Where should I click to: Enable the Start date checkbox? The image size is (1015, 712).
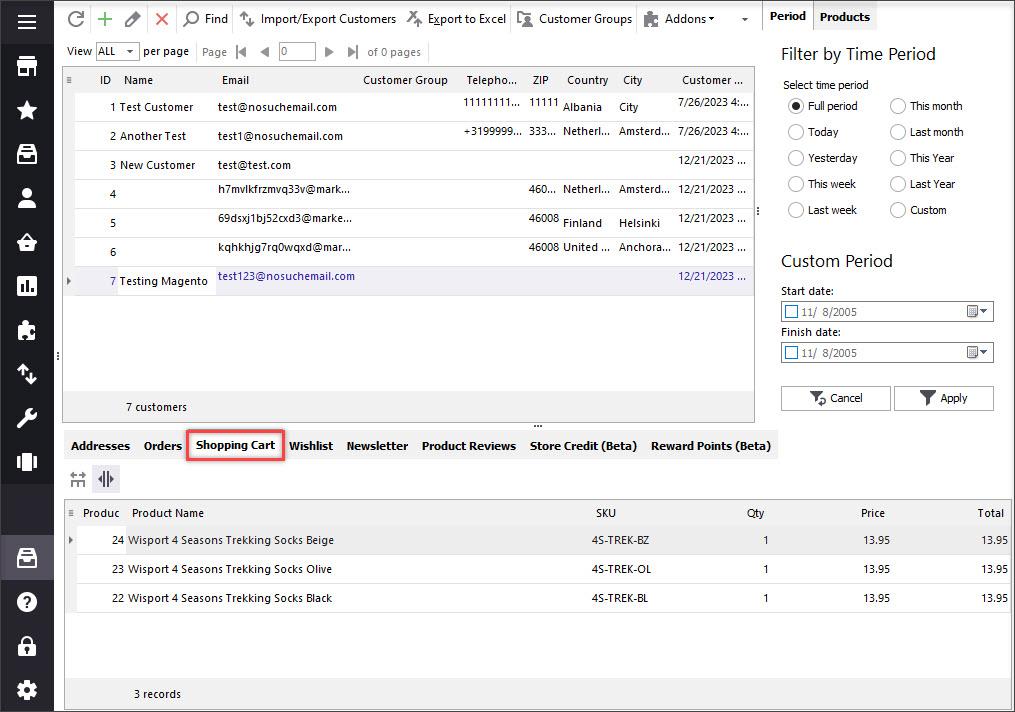tap(791, 312)
